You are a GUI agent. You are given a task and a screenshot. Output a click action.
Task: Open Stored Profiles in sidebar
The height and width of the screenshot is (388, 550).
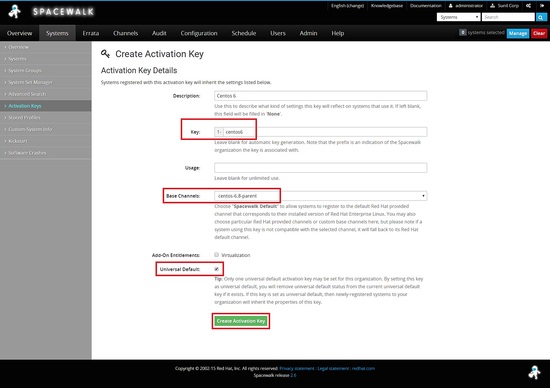pos(46,118)
